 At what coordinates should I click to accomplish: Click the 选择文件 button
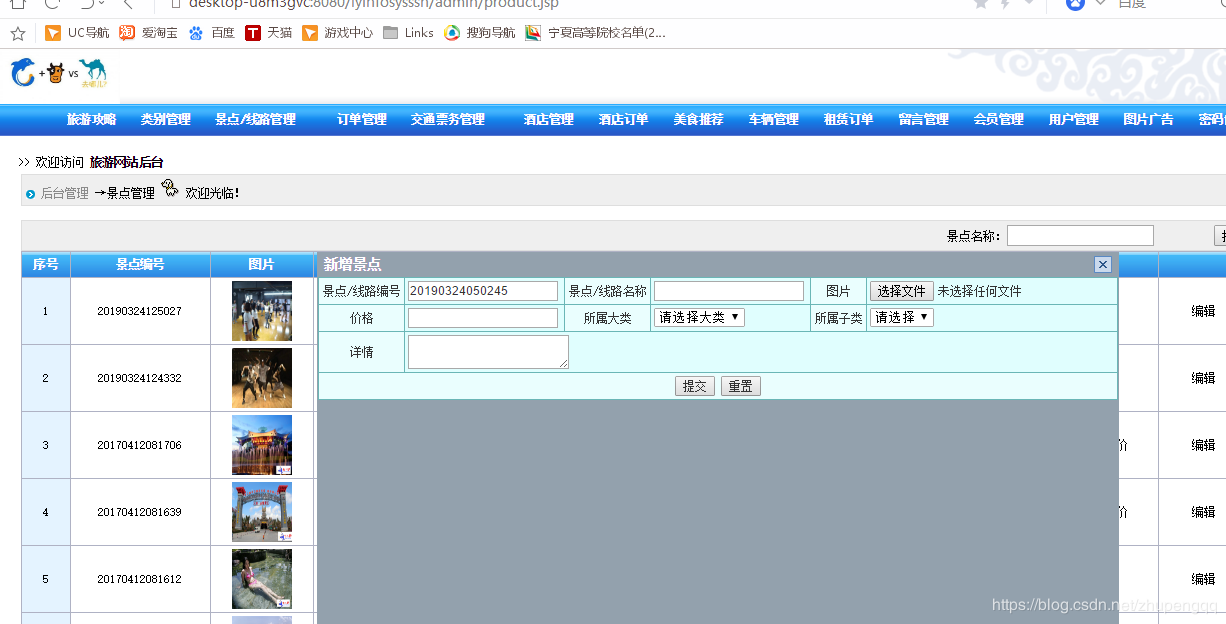902,291
